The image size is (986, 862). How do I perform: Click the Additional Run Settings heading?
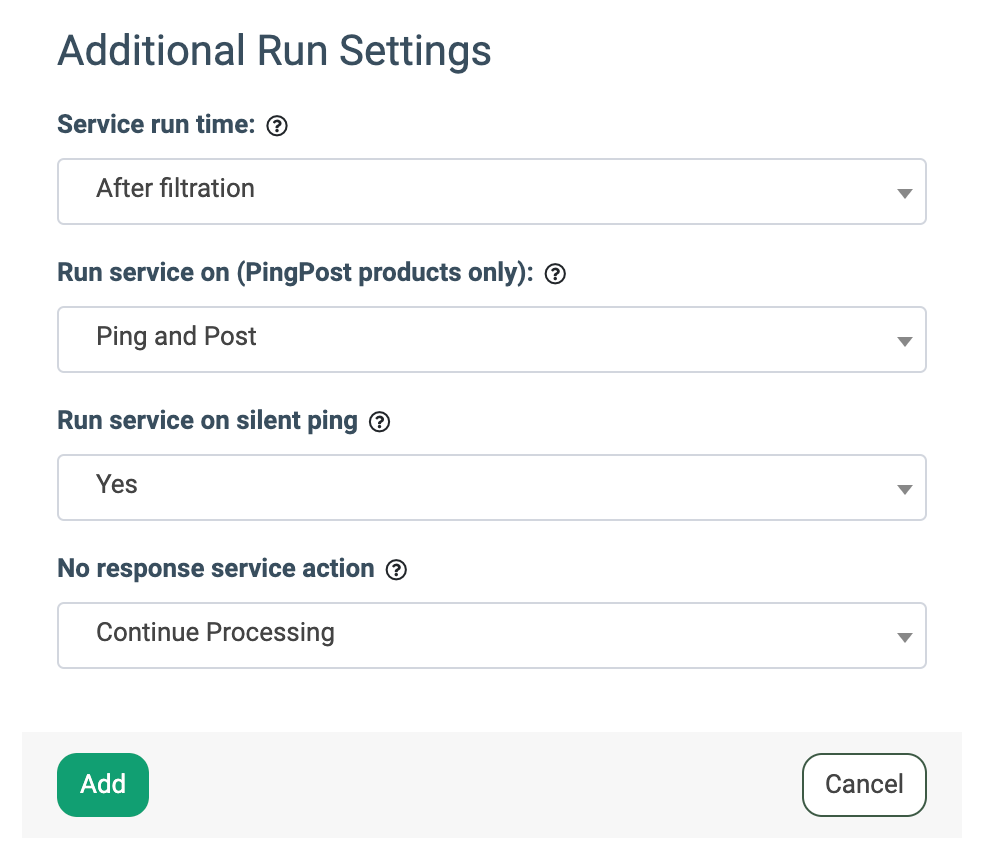click(274, 50)
